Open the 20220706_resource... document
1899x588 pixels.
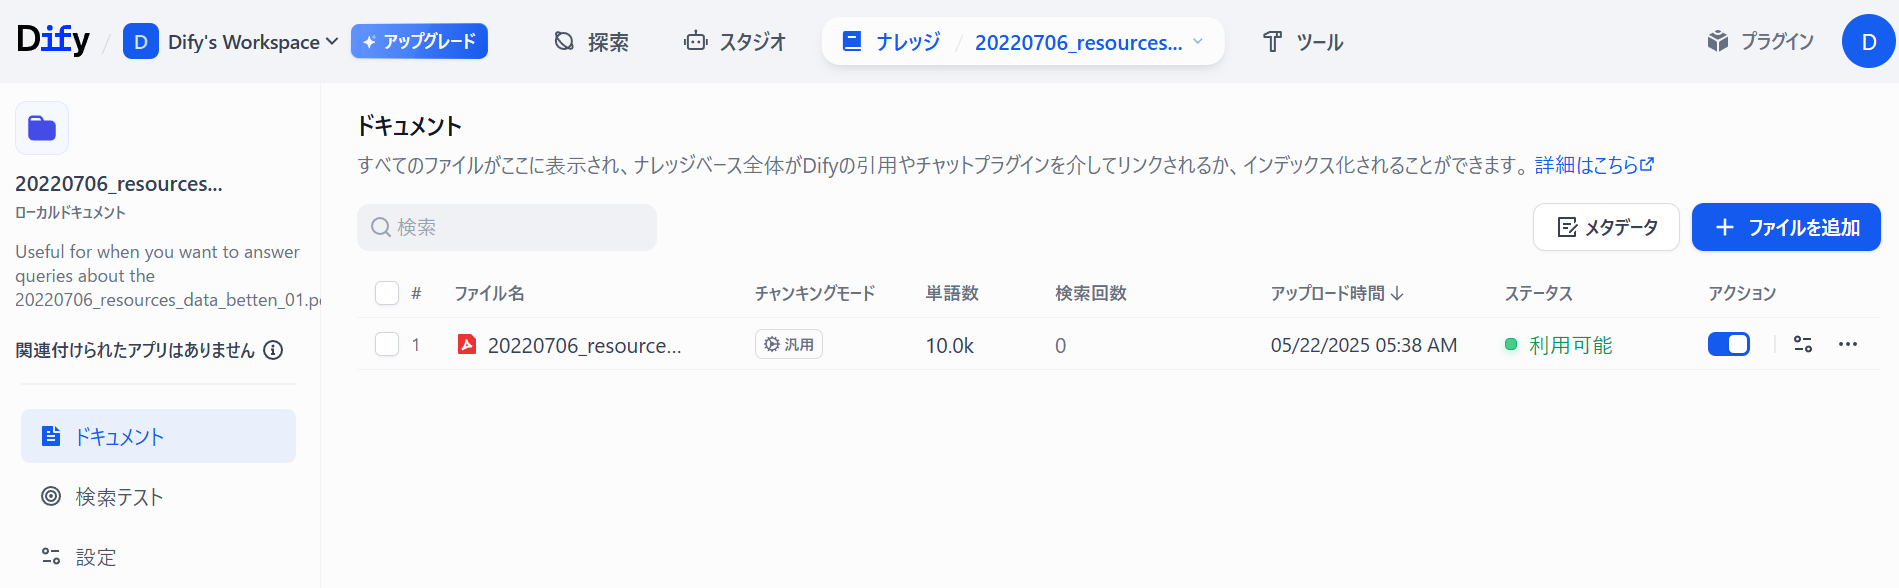[584, 345]
